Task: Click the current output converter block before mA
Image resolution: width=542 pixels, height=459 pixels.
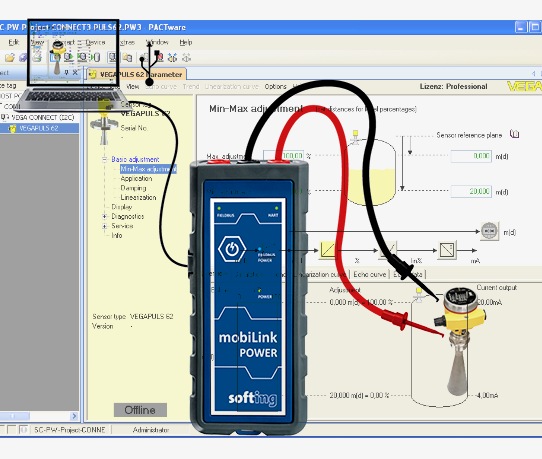Action: pyautogui.click(x=448, y=250)
